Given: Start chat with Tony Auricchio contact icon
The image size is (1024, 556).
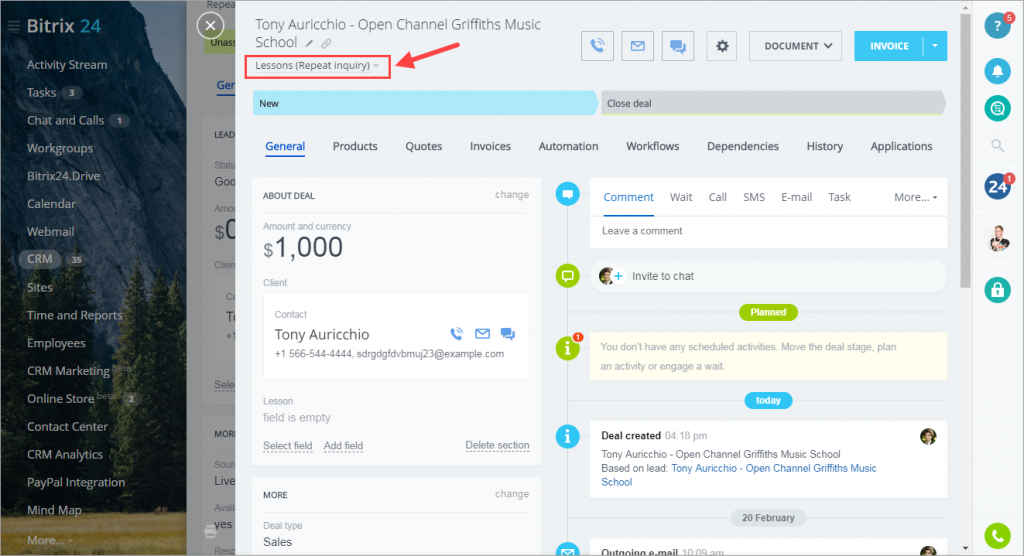Looking at the screenshot, I should (x=507, y=334).
